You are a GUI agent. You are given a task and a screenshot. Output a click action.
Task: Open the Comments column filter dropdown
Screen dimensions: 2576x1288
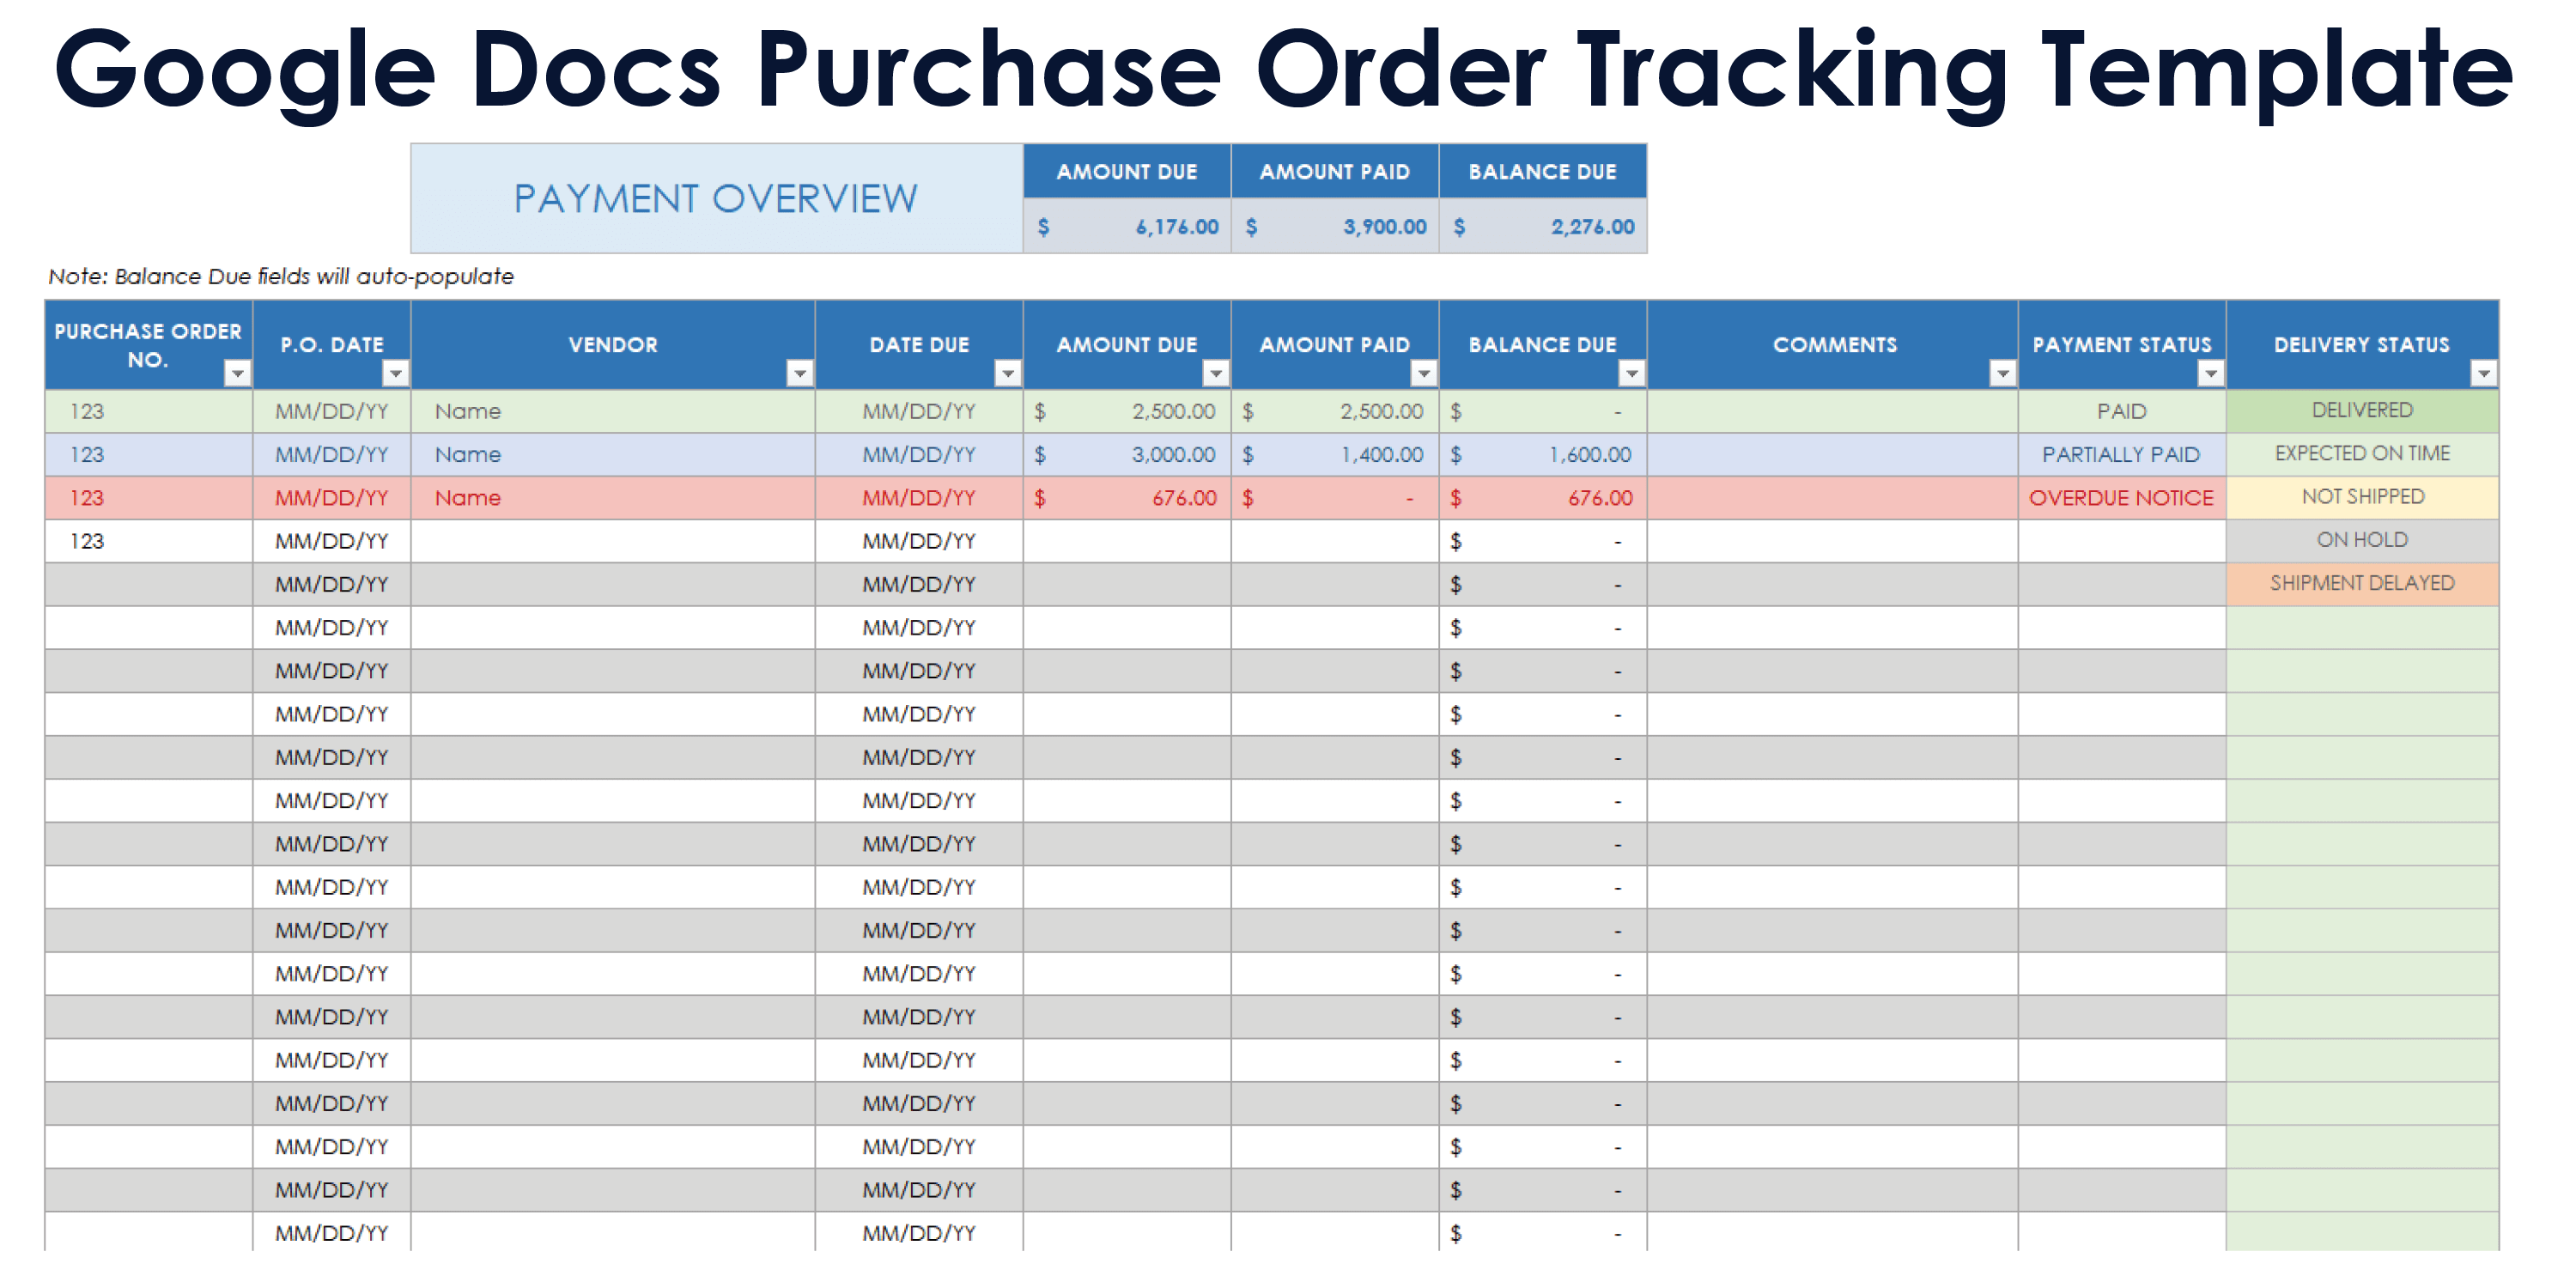pos(2003,373)
